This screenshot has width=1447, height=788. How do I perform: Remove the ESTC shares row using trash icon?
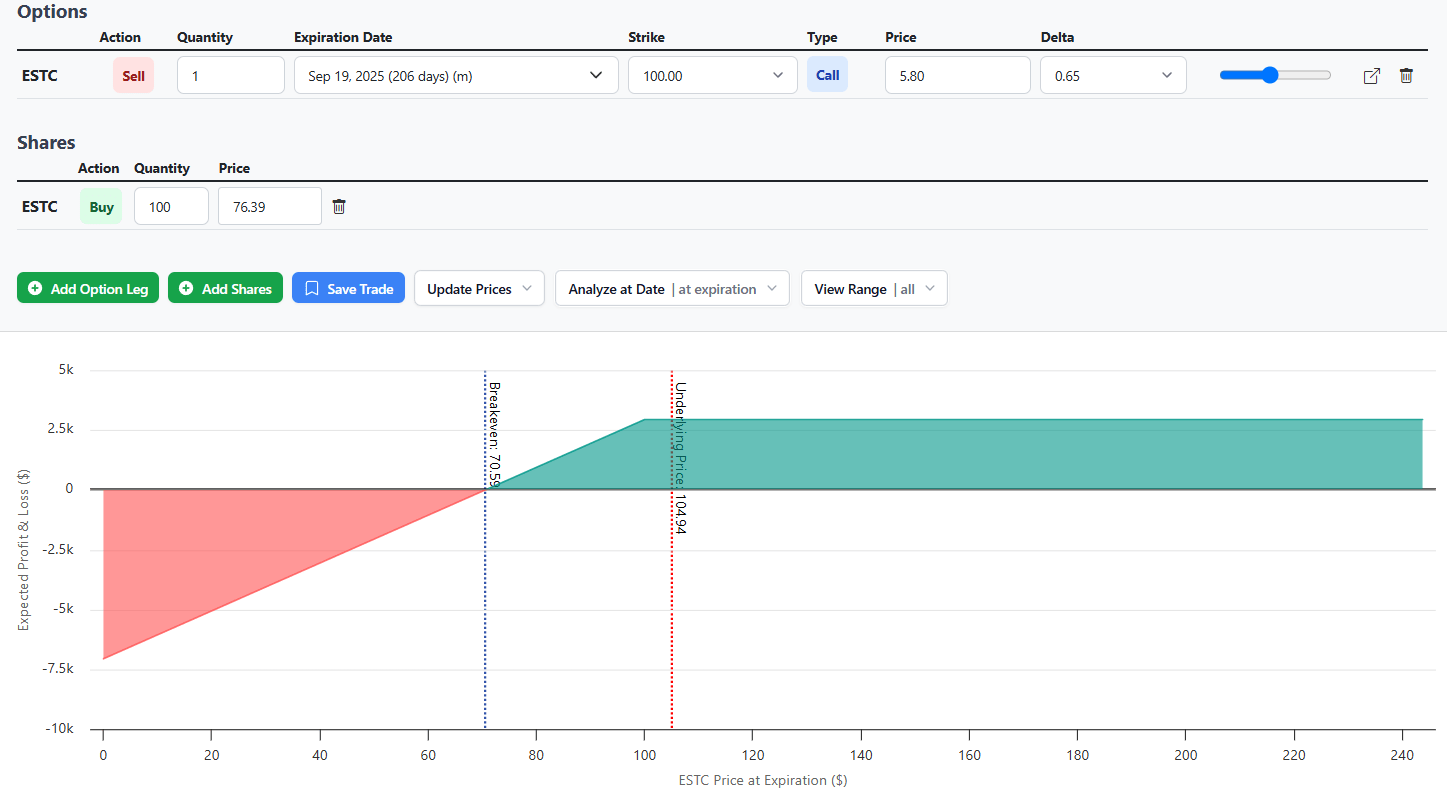339,205
